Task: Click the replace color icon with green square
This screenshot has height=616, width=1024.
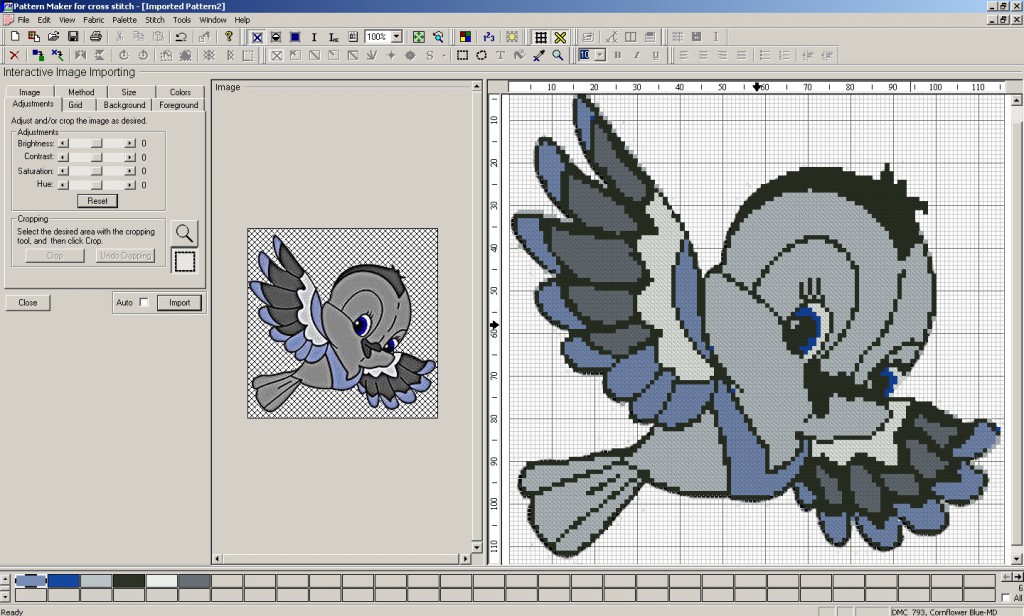Action: (x=38, y=56)
